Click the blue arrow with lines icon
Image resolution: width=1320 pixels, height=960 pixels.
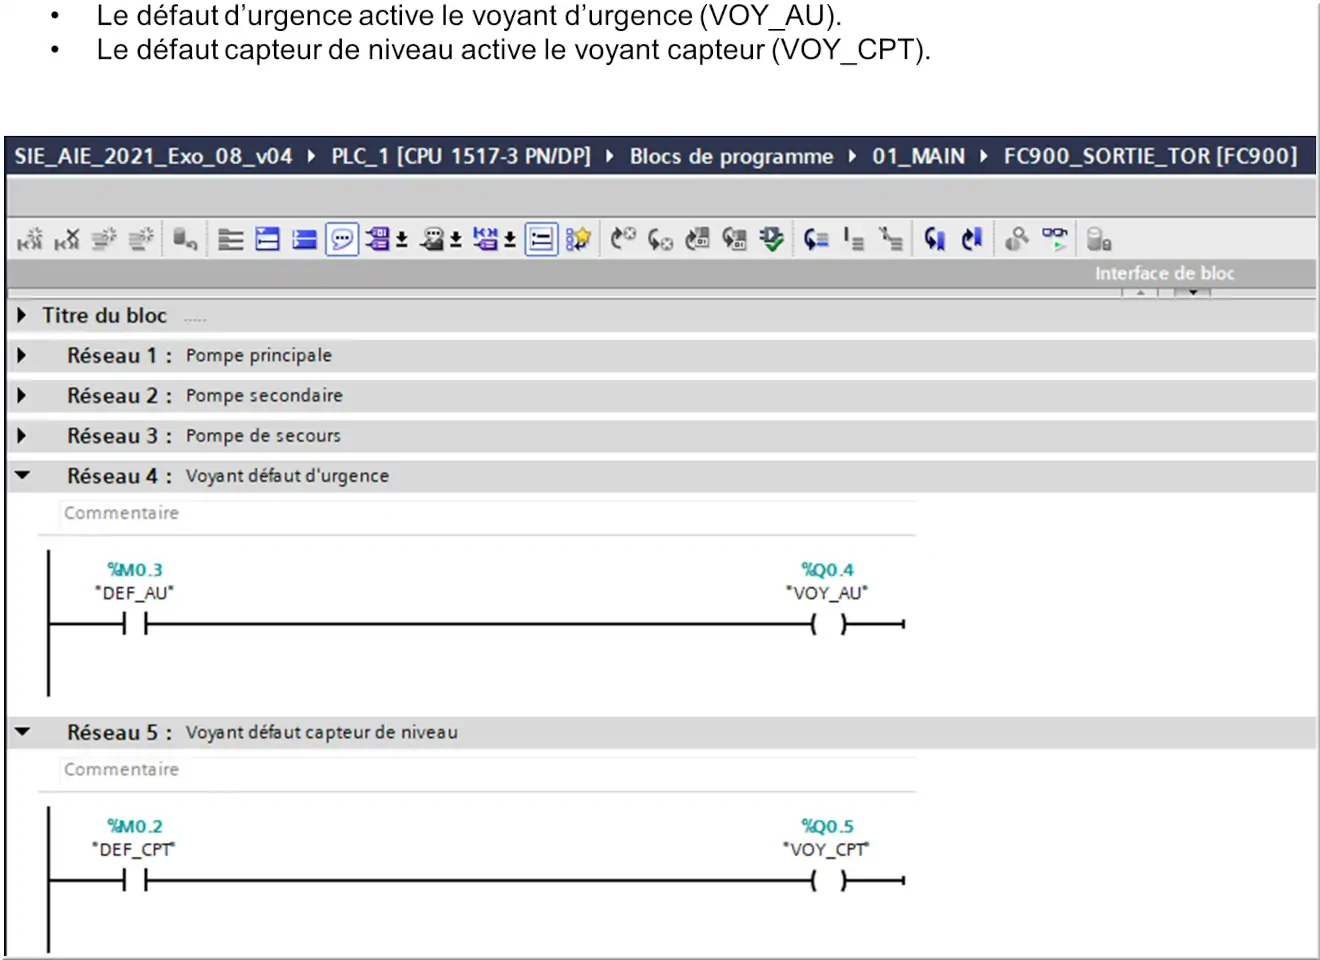(x=816, y=239)
